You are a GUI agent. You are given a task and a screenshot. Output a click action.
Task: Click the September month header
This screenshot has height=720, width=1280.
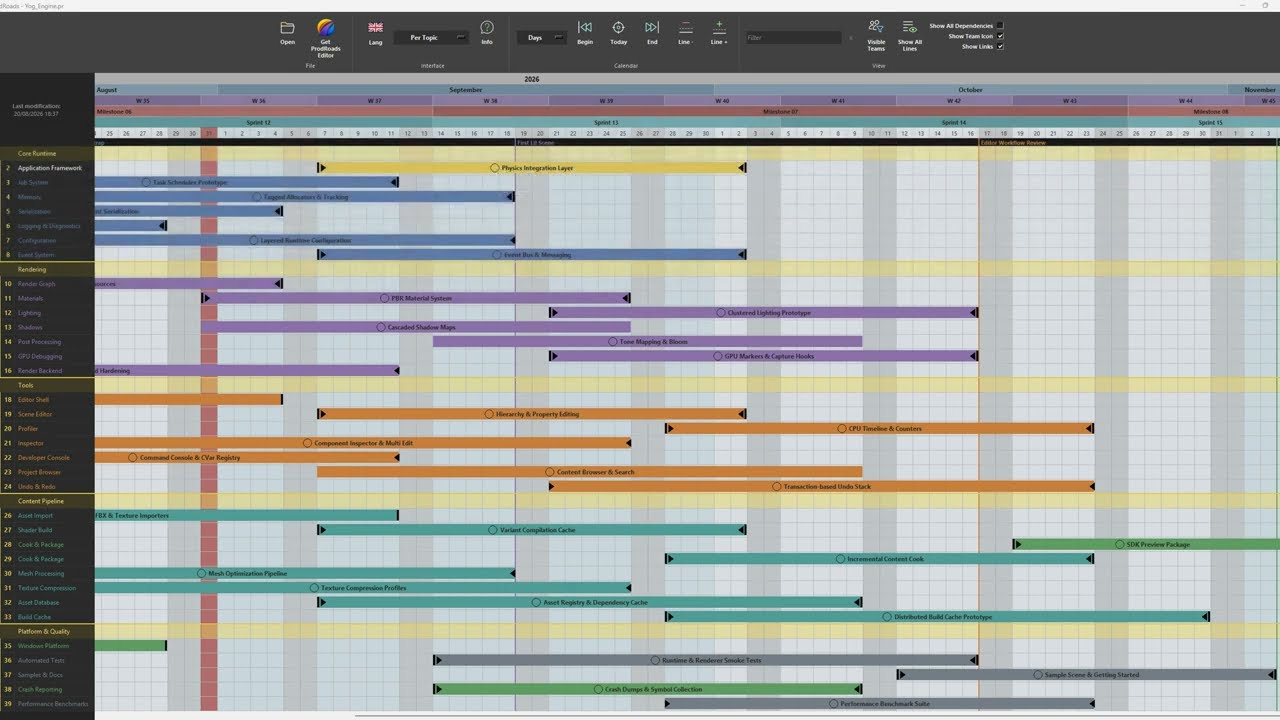(x=466, y=90)
